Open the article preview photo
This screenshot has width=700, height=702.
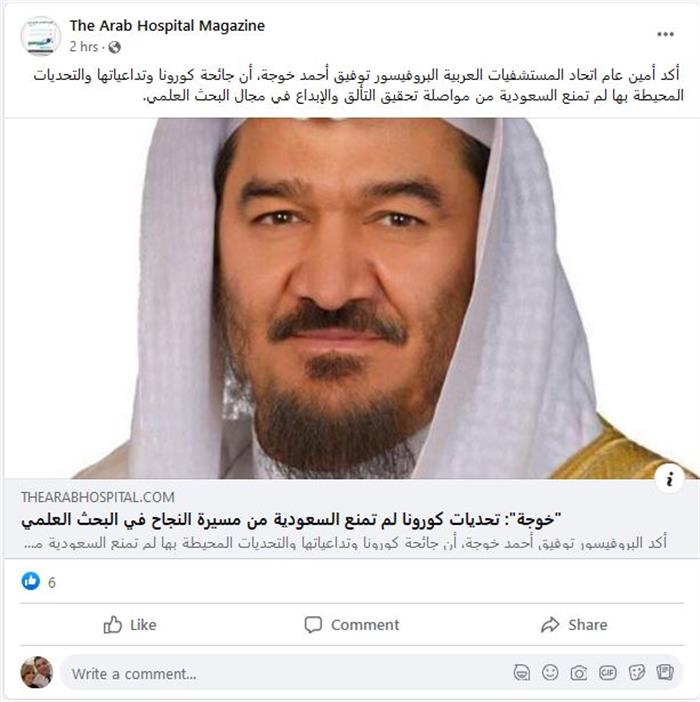coord(351,298)
